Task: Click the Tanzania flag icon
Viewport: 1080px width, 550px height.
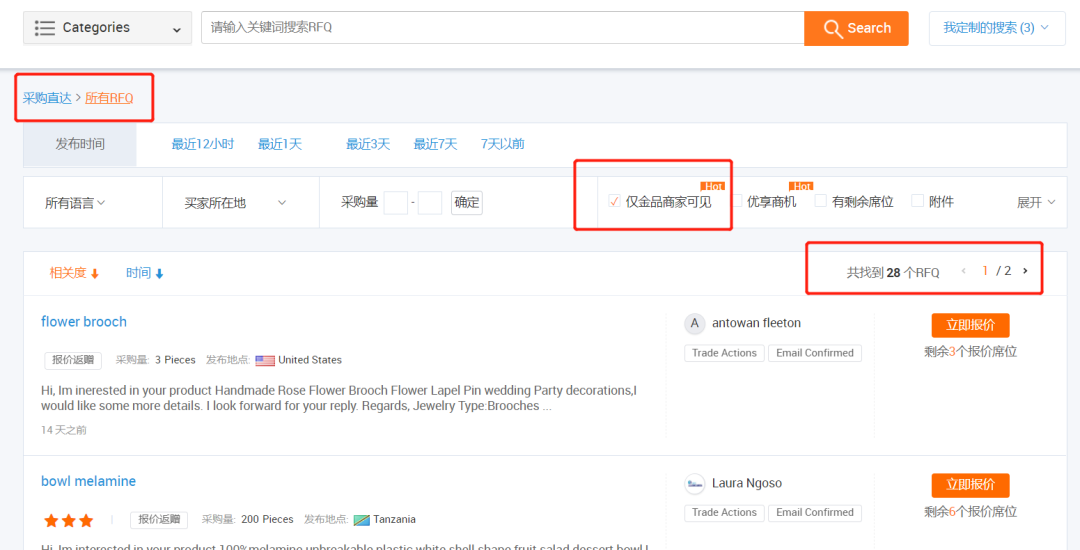Action: 362,520
